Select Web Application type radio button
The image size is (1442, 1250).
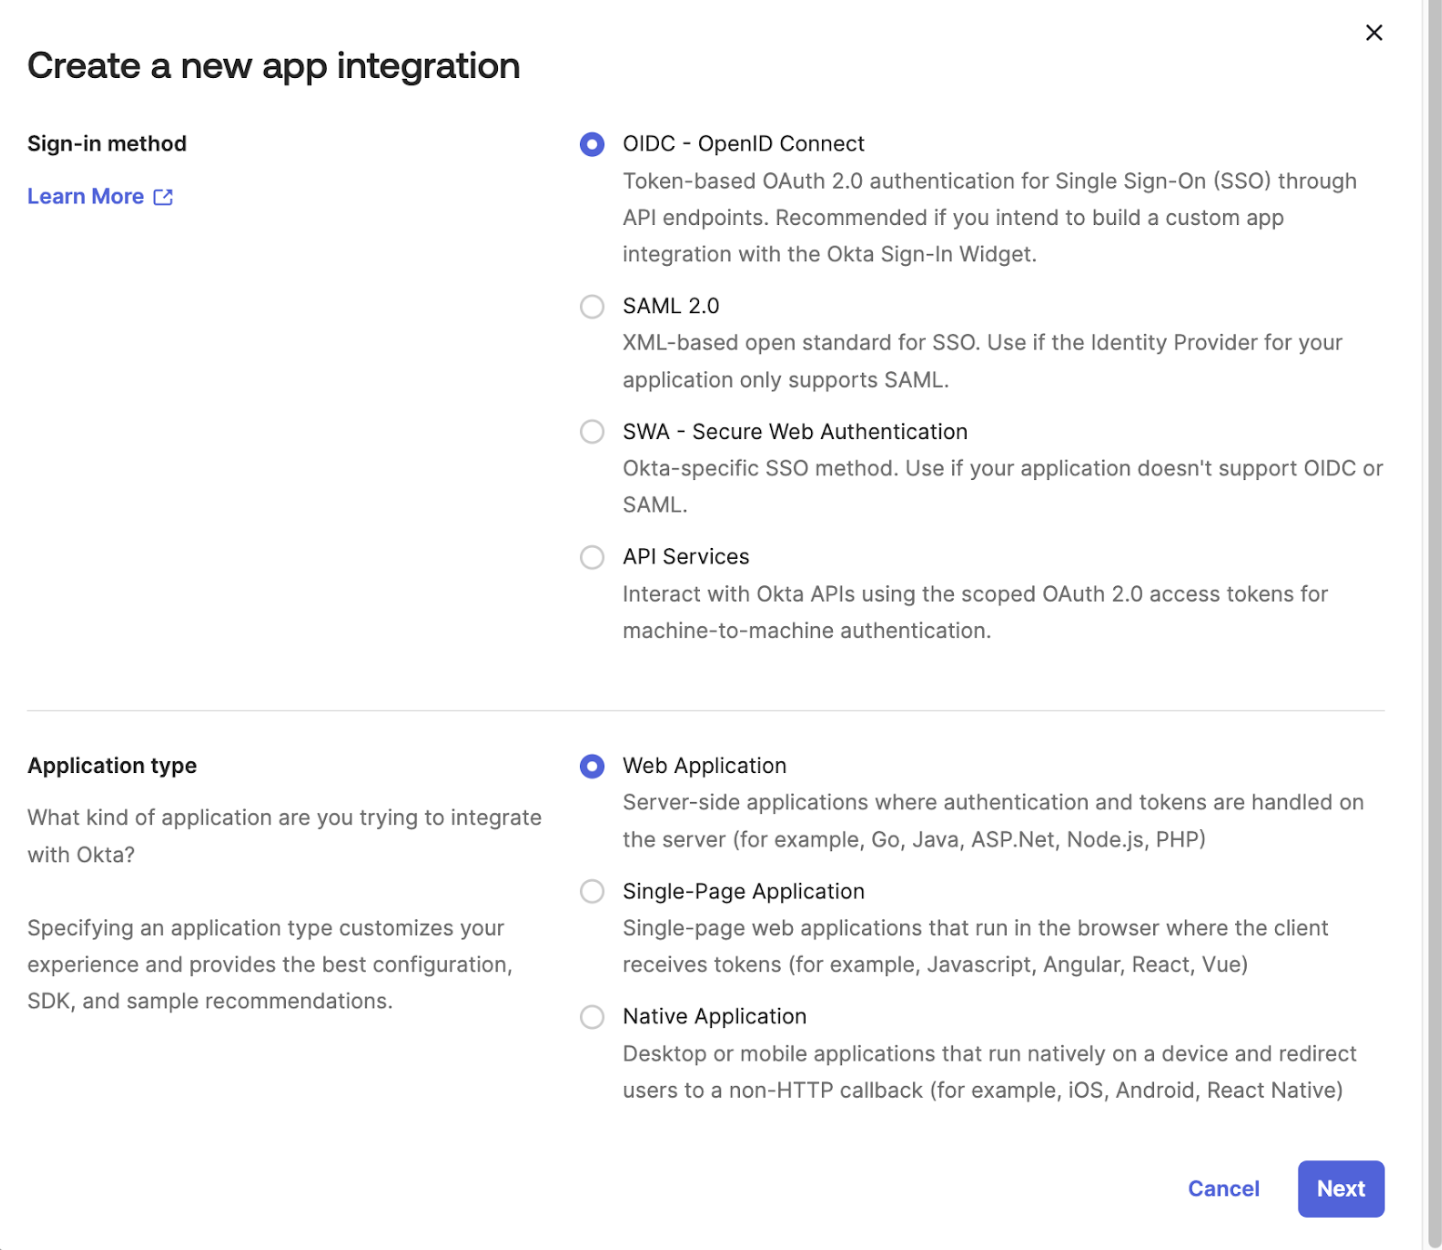tap(592, 766)
